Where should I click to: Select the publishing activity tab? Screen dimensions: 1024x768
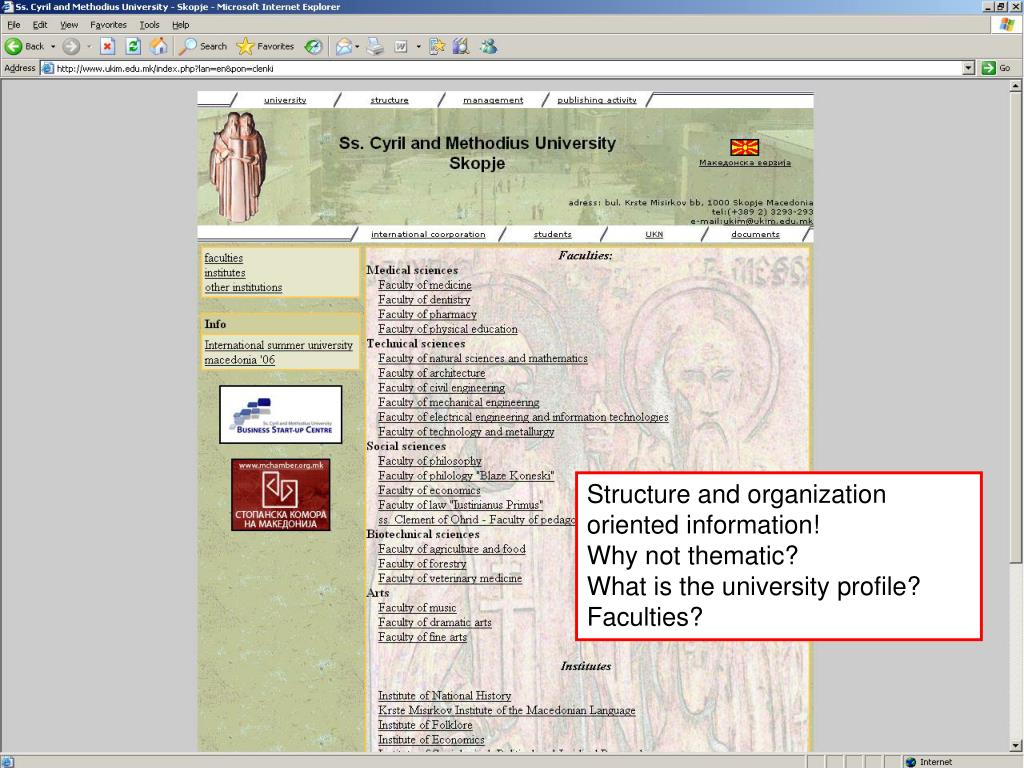(597, 100)
